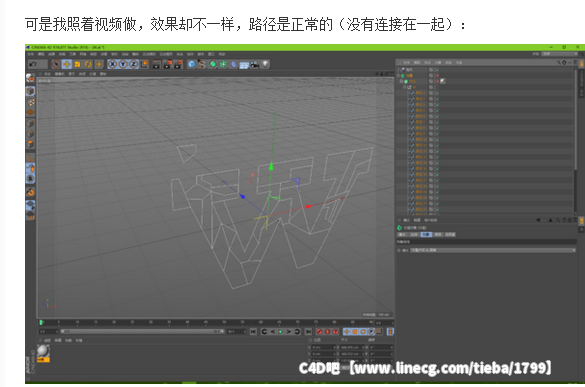
Task: Toggle the X axis lock button
Action: pyautogui.click(x=112, y=64)
